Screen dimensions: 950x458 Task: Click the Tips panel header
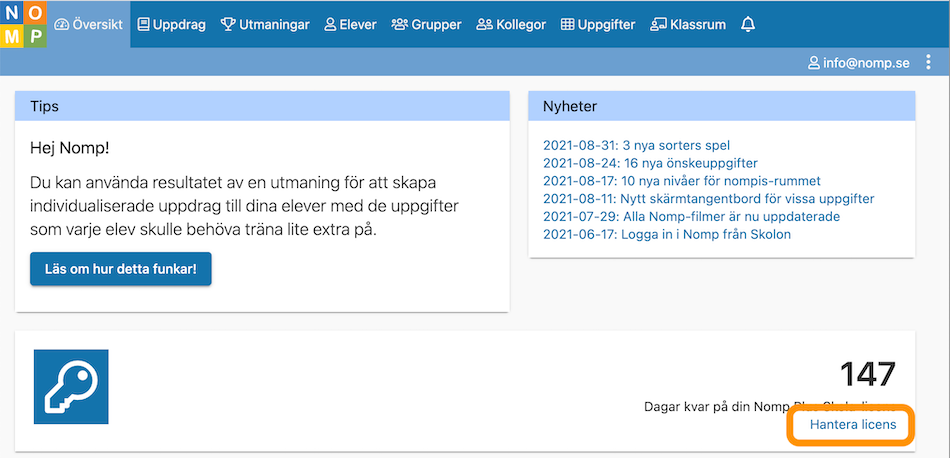click(262, 106)
